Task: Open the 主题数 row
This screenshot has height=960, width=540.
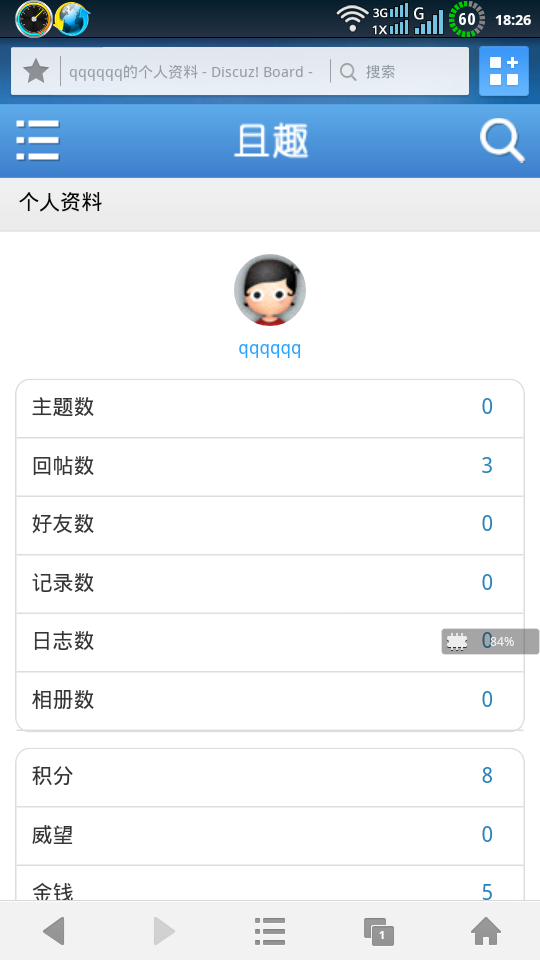Action: coord(270,408)
